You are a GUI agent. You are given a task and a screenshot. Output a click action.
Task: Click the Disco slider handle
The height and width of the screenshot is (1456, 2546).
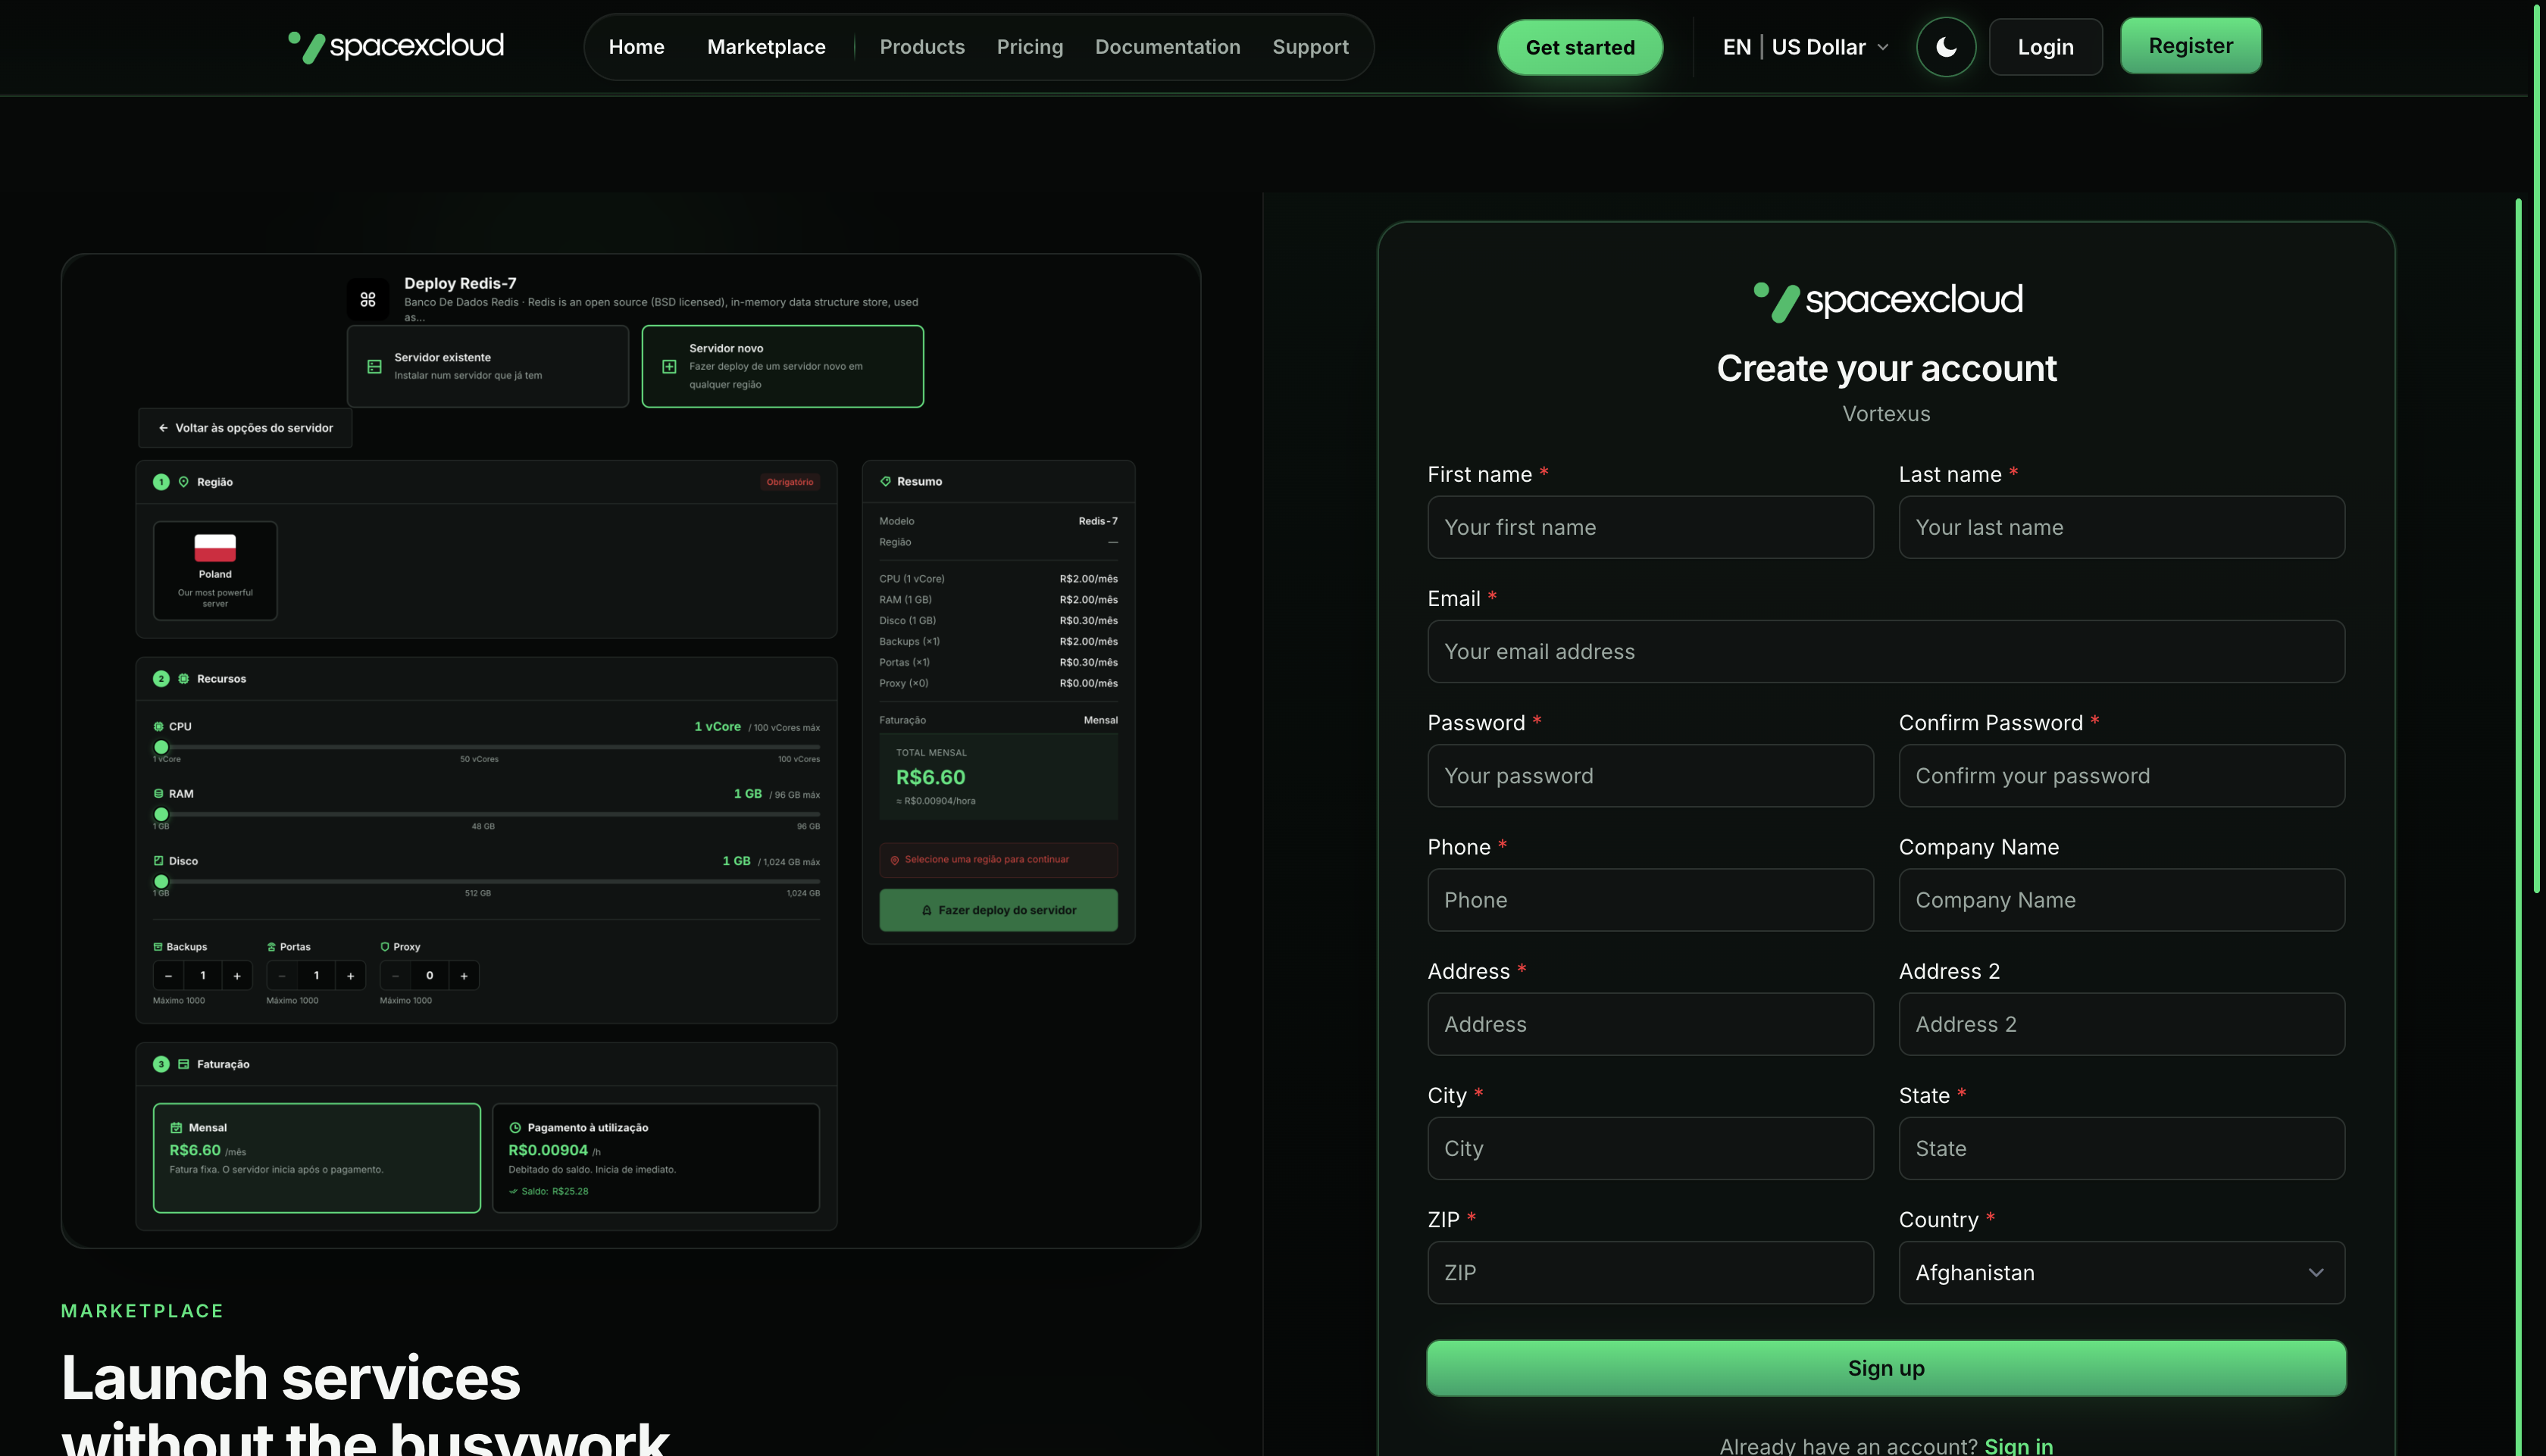(x=161, y=881)
